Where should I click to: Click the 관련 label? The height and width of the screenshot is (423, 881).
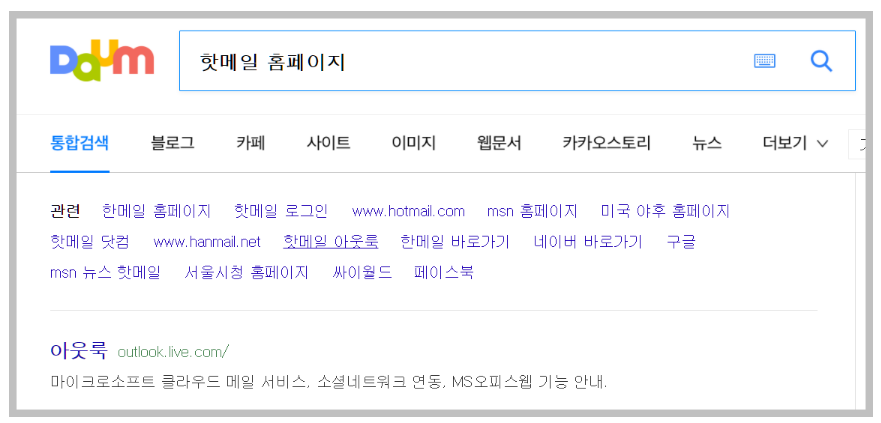click(x=65, y=211)
